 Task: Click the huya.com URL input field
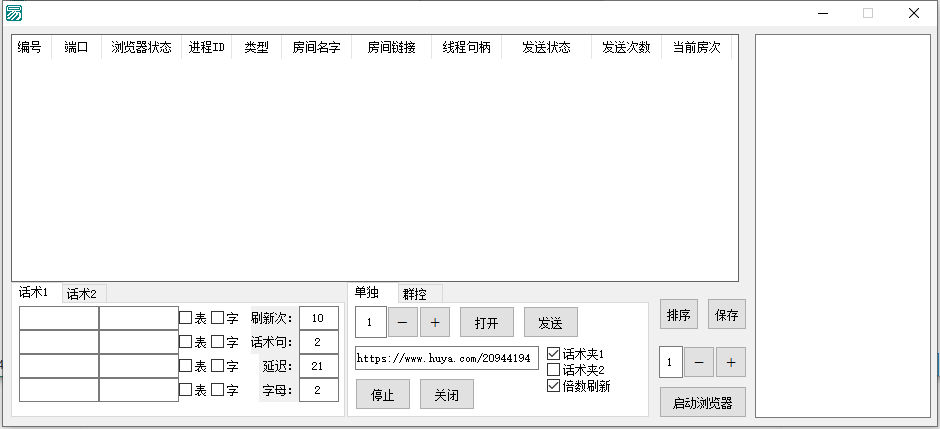[446, 357]
